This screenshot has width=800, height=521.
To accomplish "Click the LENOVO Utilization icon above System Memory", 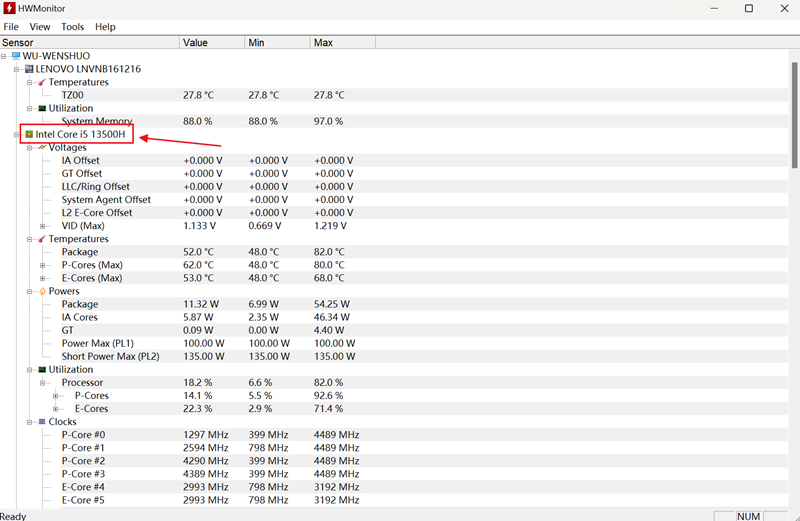I will [42, 108].
